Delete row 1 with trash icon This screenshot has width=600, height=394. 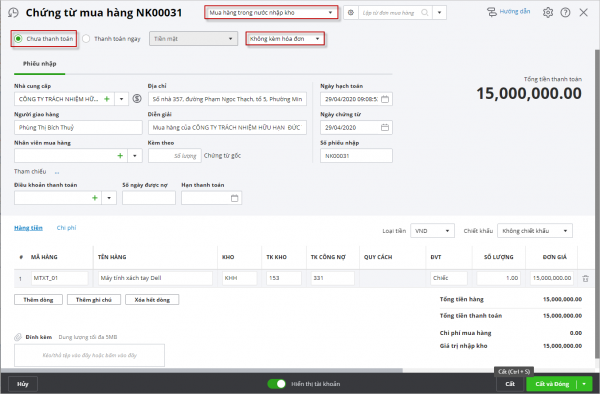(x=585, y=278)
